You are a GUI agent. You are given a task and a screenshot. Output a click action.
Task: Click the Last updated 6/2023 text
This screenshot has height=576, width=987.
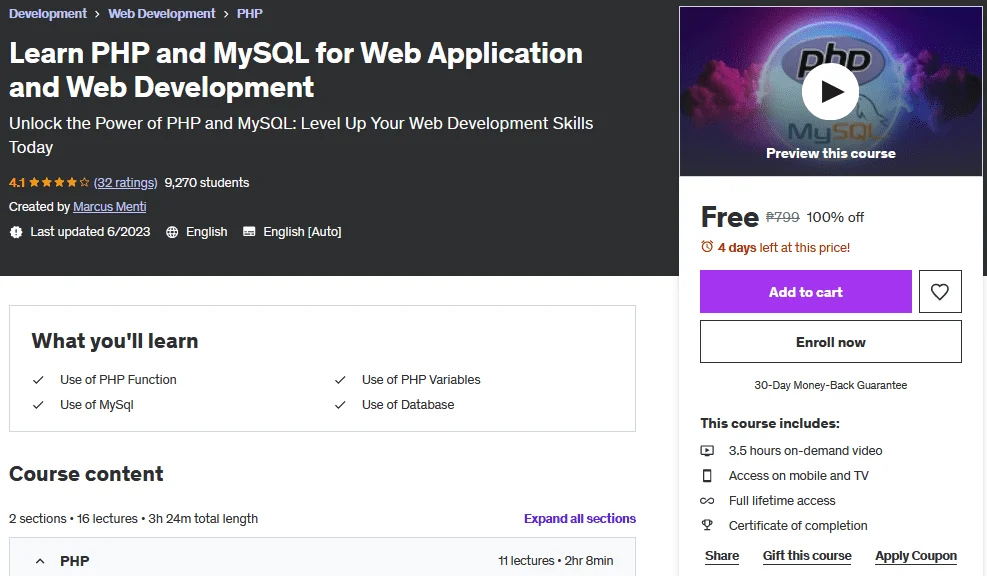click(x=90, y=232)
